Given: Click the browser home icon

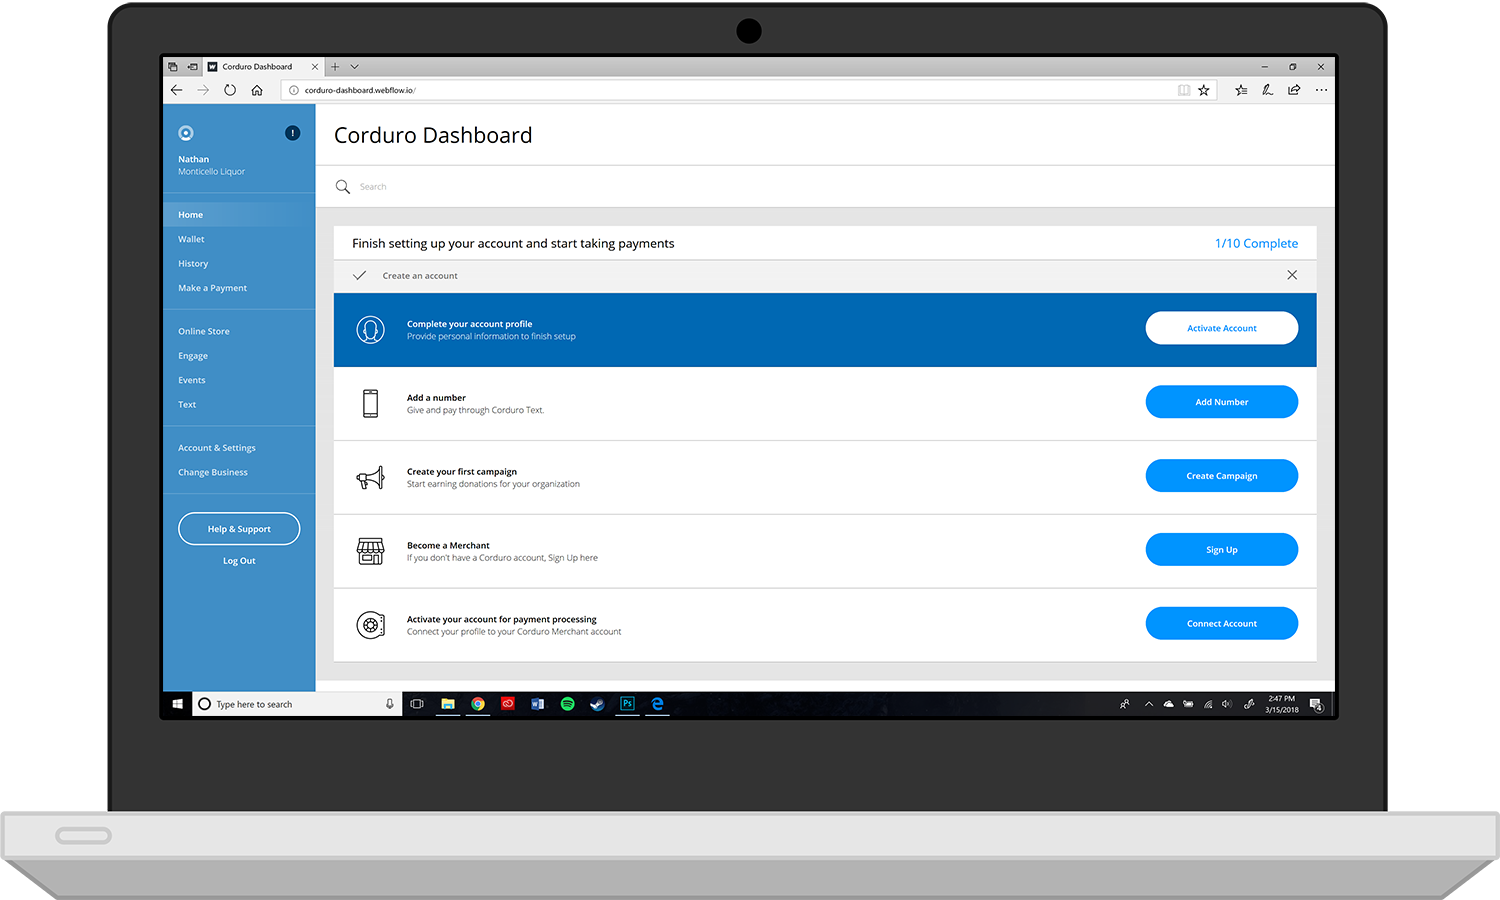Looking at the screenshot, I should tap(257, 90).
